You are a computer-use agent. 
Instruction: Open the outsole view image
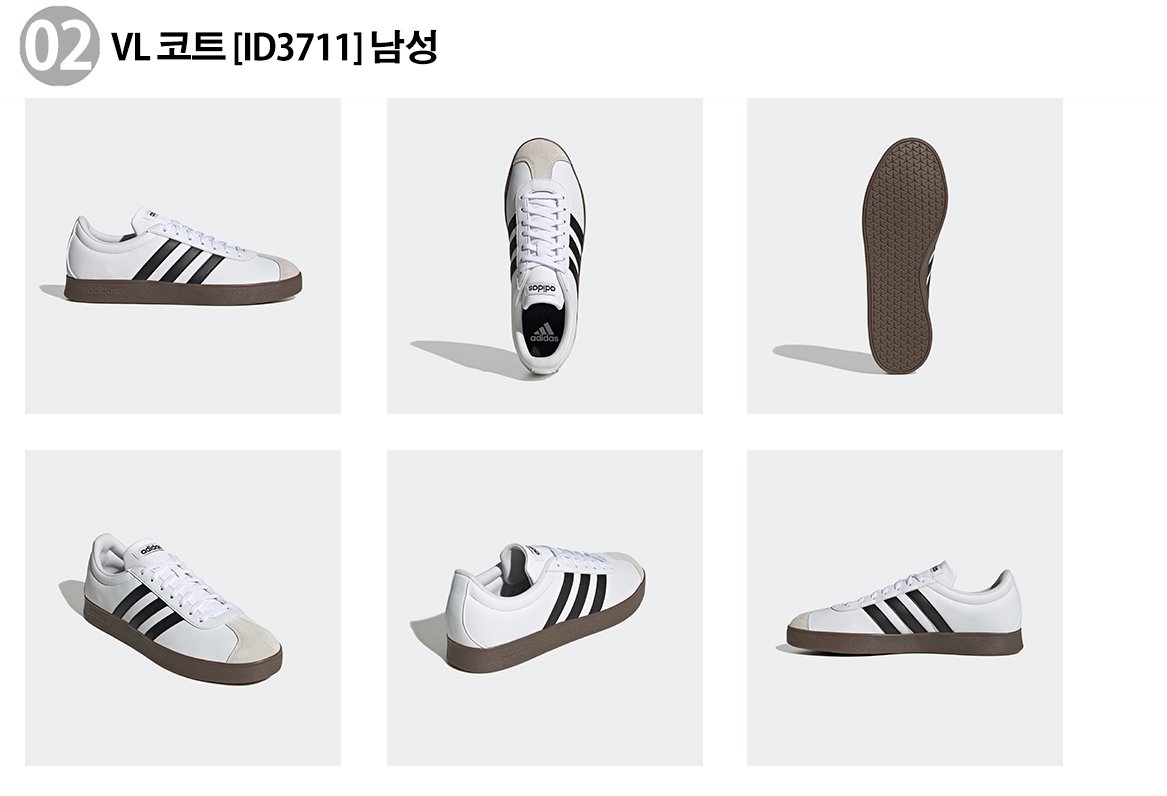tap(905, 256)
